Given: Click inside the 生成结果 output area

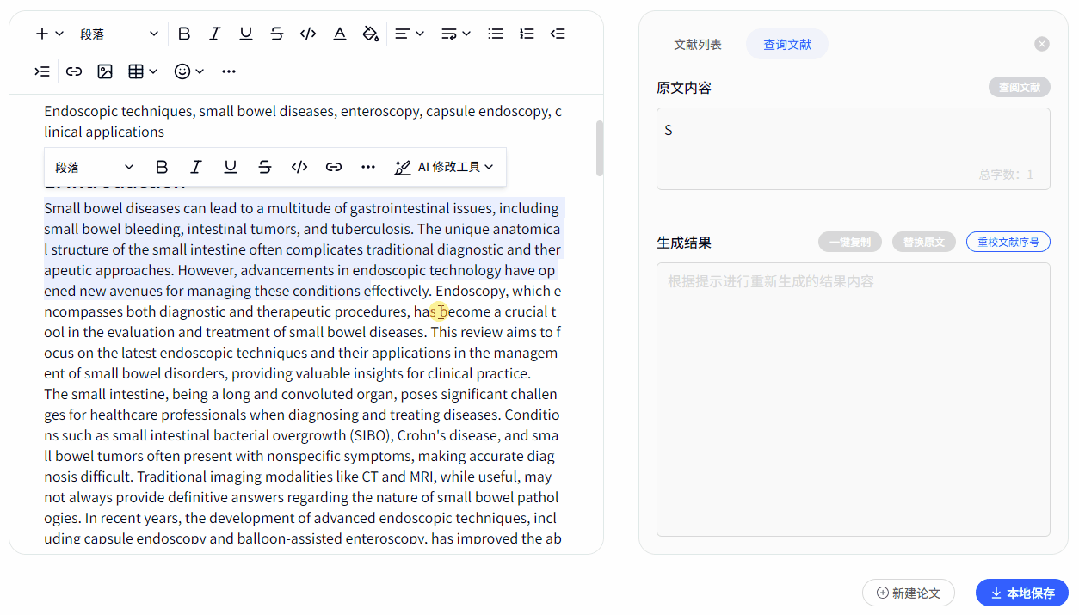Looking at the screenshot, I should [x=853, y=399].
